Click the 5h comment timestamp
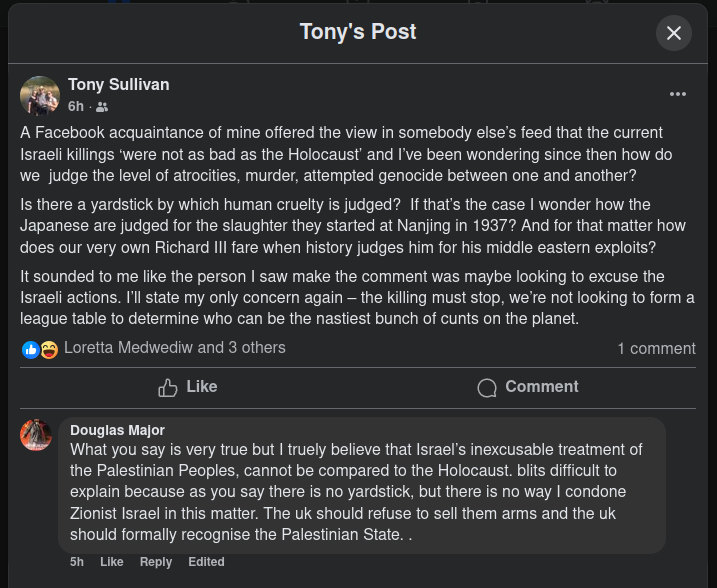Screen dimensions: 717x588 point(77,562)
